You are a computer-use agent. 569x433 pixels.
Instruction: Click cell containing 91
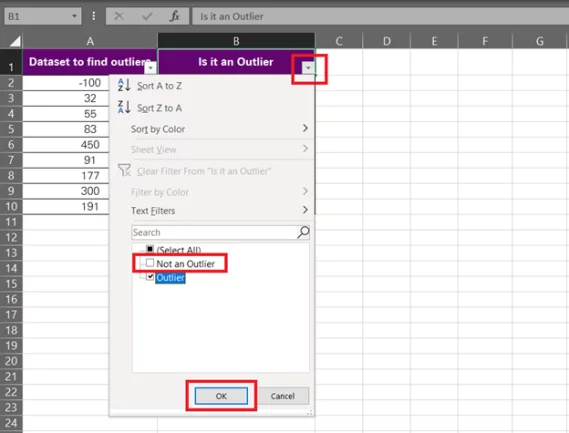click(x=66, y=160)
